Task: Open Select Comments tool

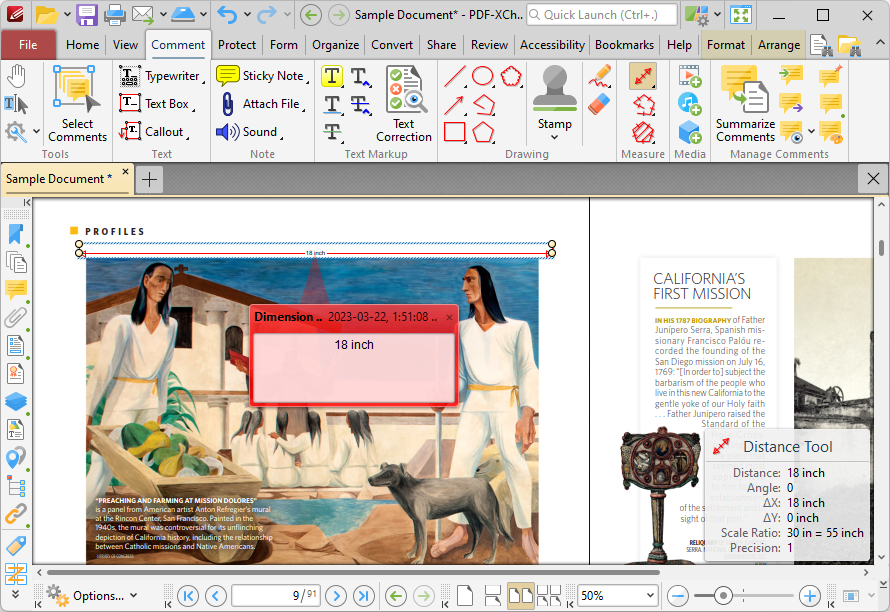Action: 77,103
